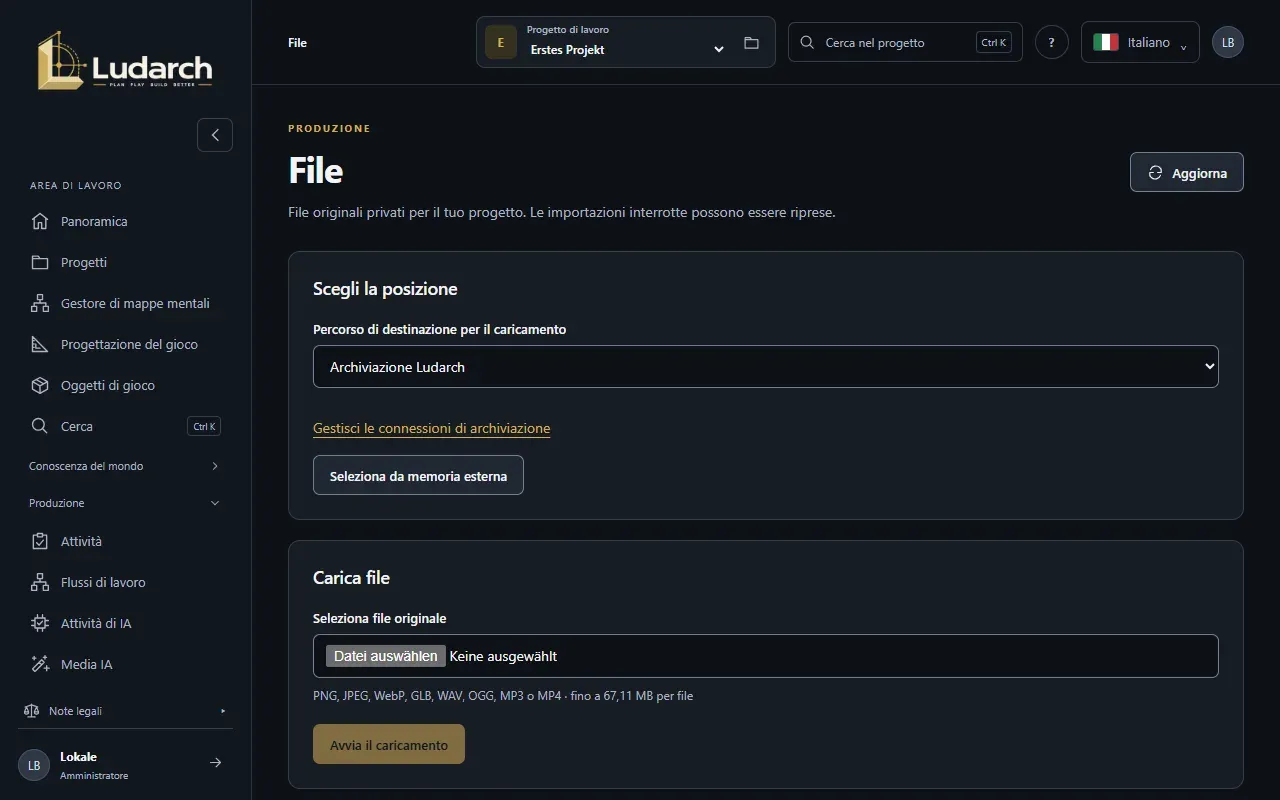Click the Attività di IA sidebar label

(x=96, y=623)
